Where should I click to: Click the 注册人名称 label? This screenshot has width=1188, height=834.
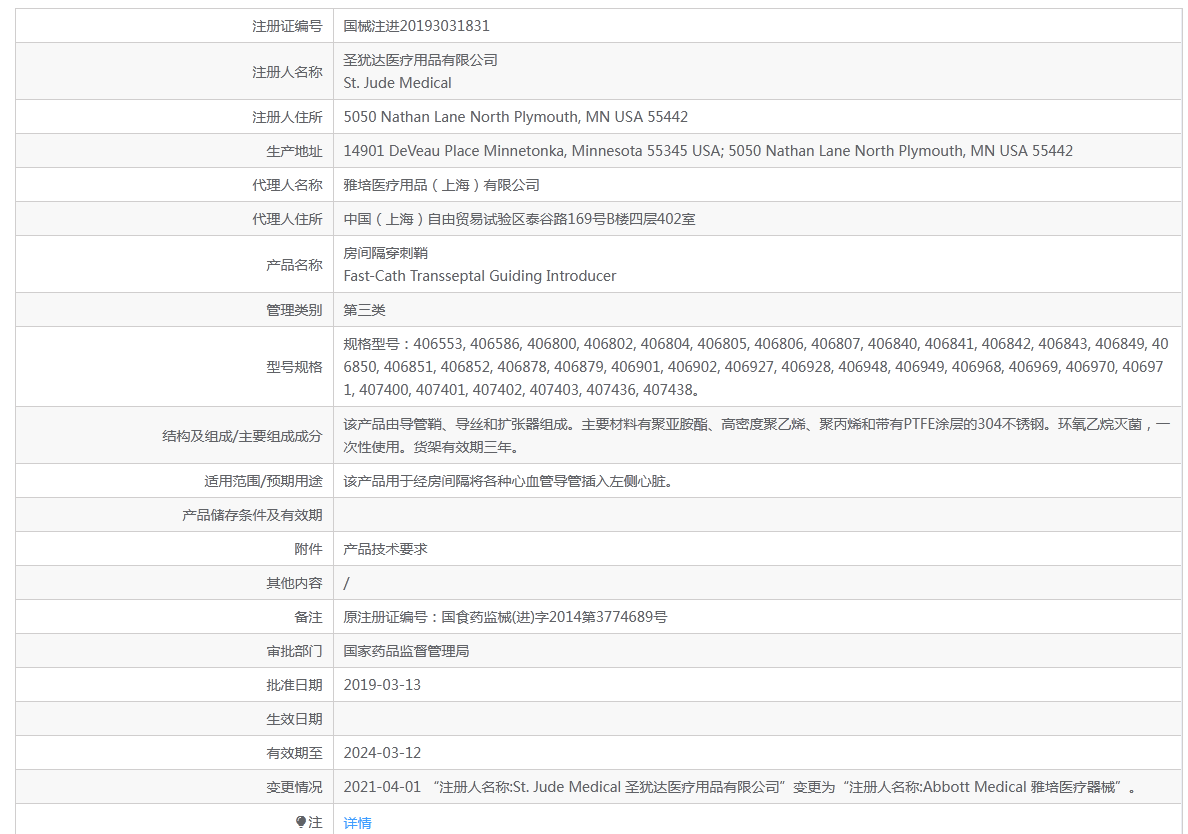click(287, 72)
